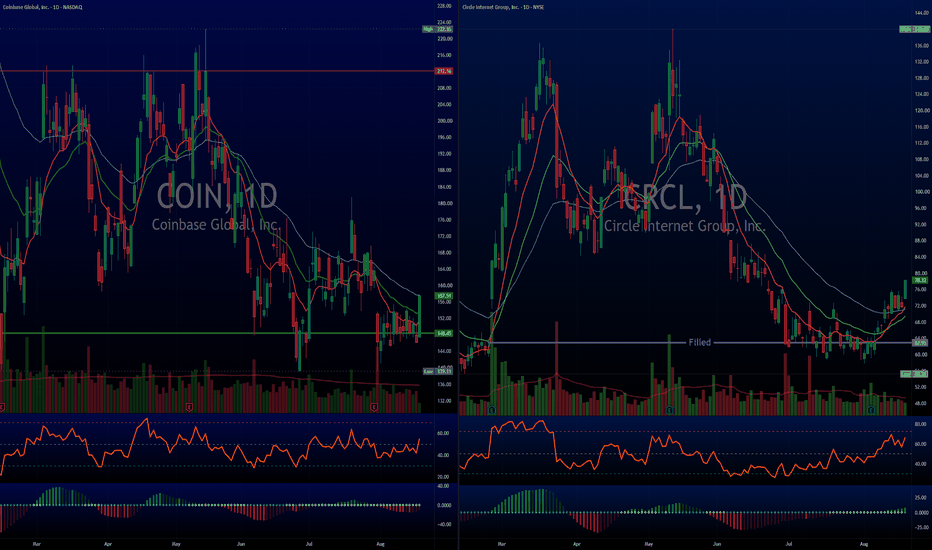
Task: Click 80.00 on the CRCL RSI axis
Action: [x=920, y=424]
